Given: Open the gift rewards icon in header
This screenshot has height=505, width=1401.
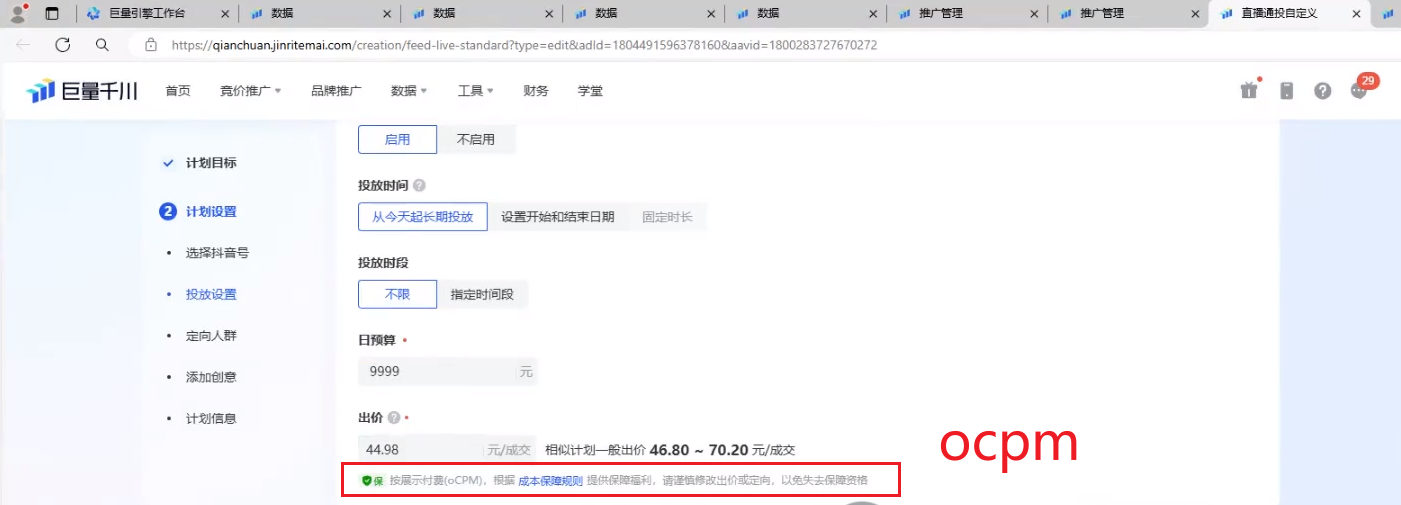Looking at the screenshot, I should click(x=1249, y=90).
